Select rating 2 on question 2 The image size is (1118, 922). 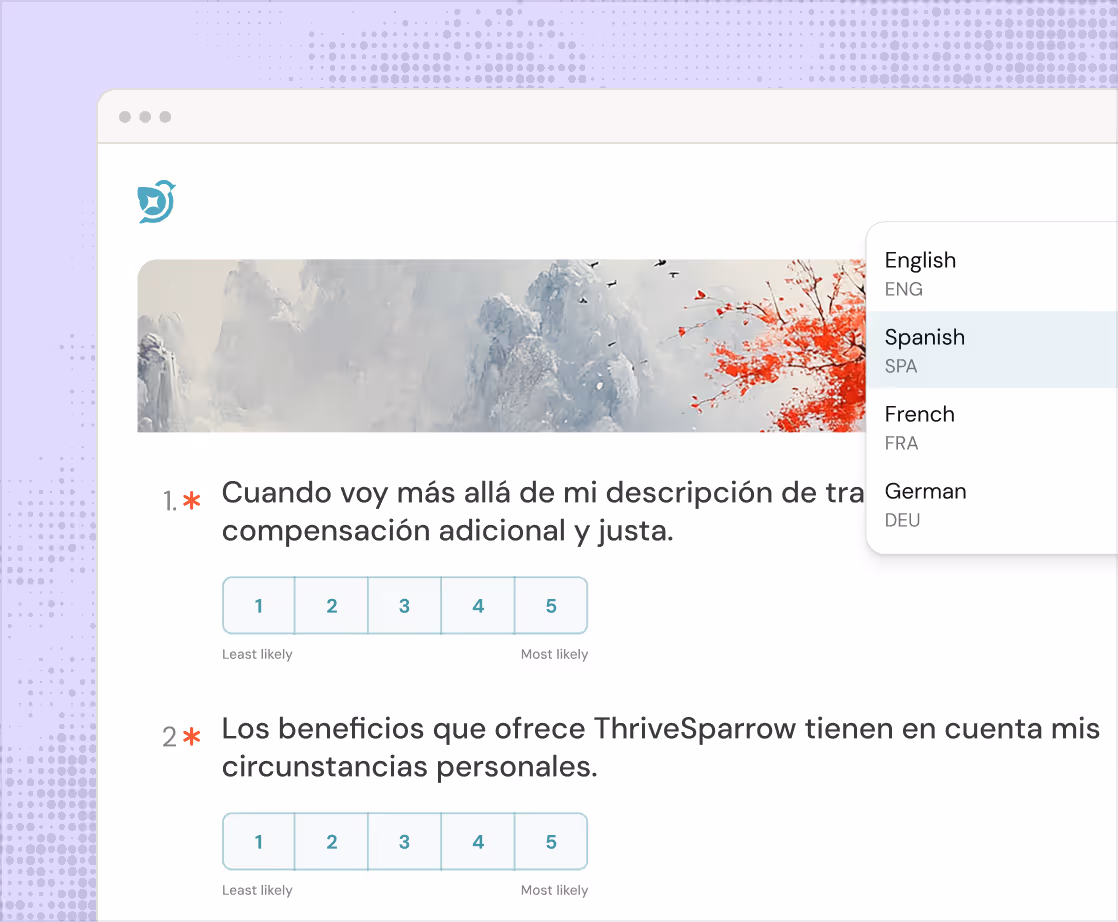tap(331, 841)
